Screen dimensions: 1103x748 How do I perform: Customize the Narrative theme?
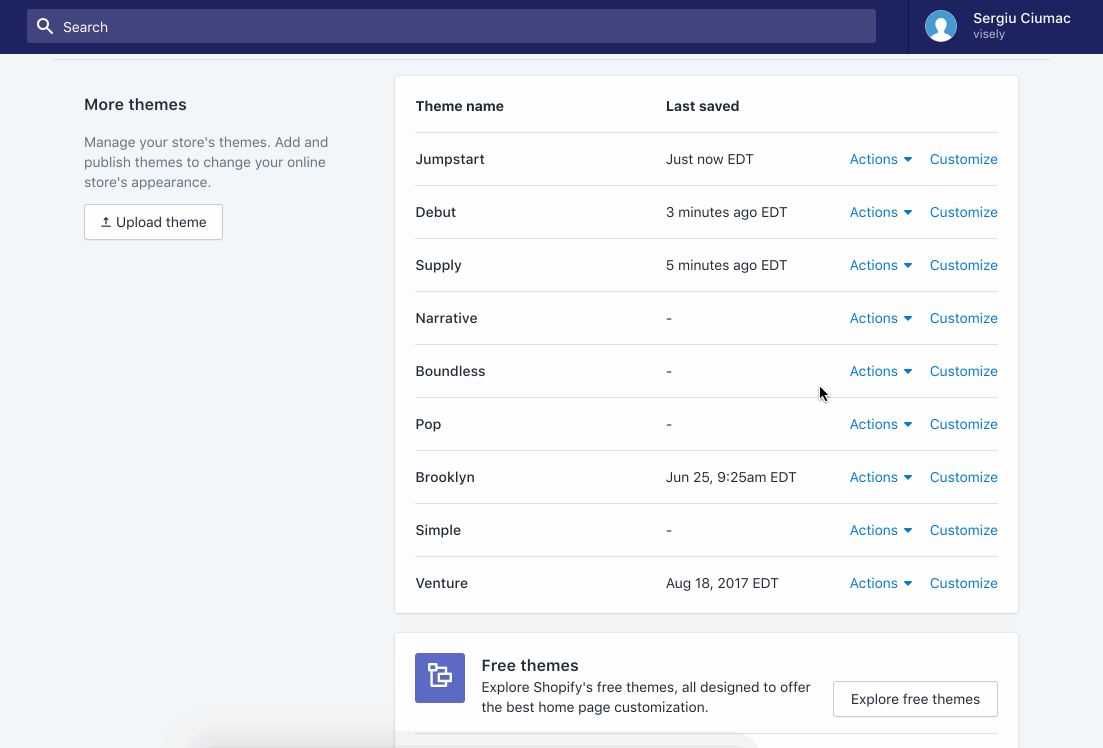pos(963,318)
